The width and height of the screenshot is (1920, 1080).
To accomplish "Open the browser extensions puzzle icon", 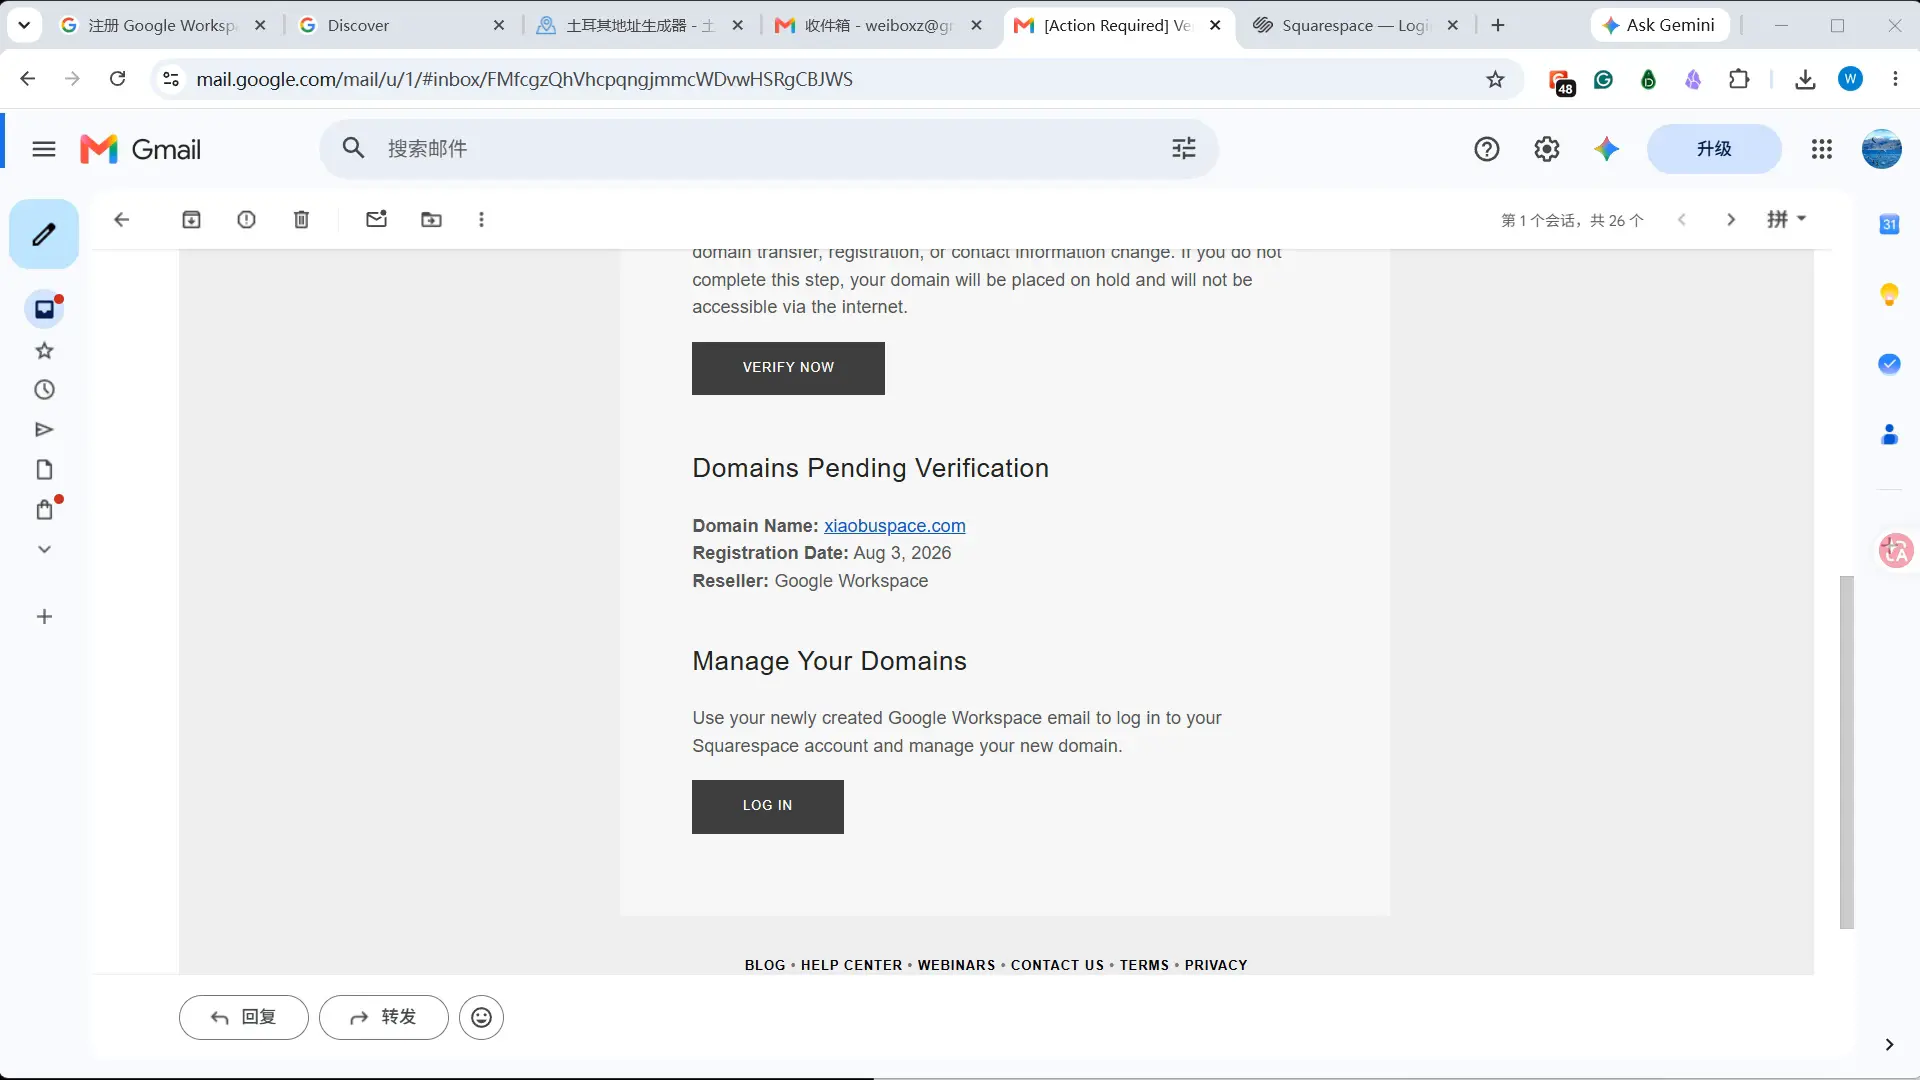I will pos(1739,79).
